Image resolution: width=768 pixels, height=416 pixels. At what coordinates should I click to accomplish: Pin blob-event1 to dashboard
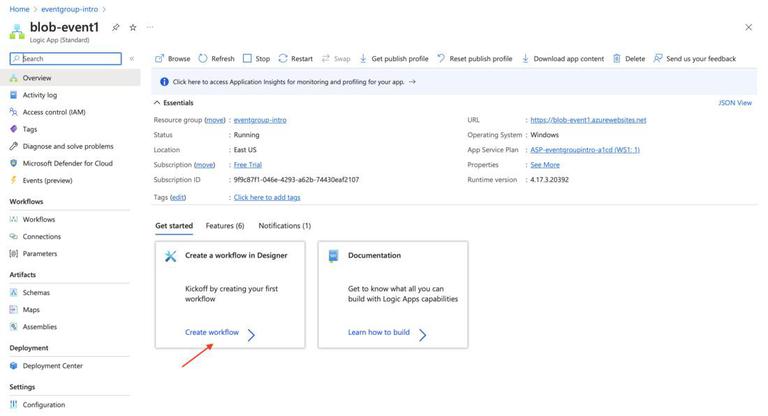point(116,27)
